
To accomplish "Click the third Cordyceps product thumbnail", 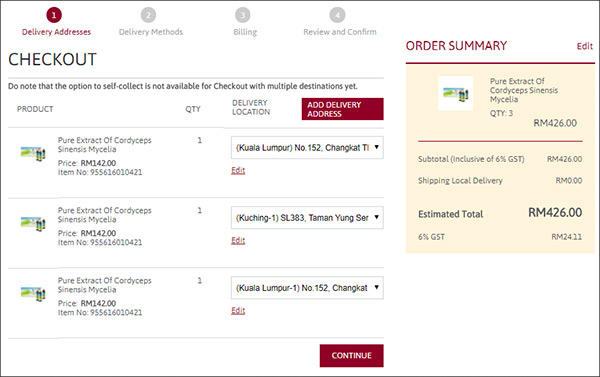I will pyautogui.click(x=33, y=294).
